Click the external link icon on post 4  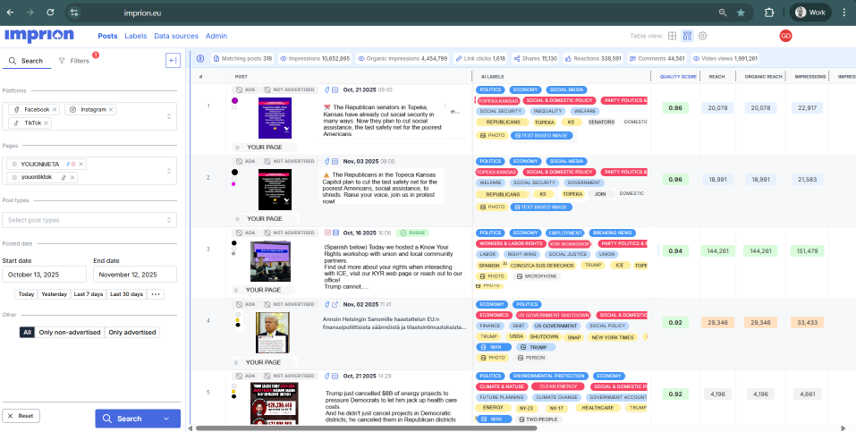(335, 304)
